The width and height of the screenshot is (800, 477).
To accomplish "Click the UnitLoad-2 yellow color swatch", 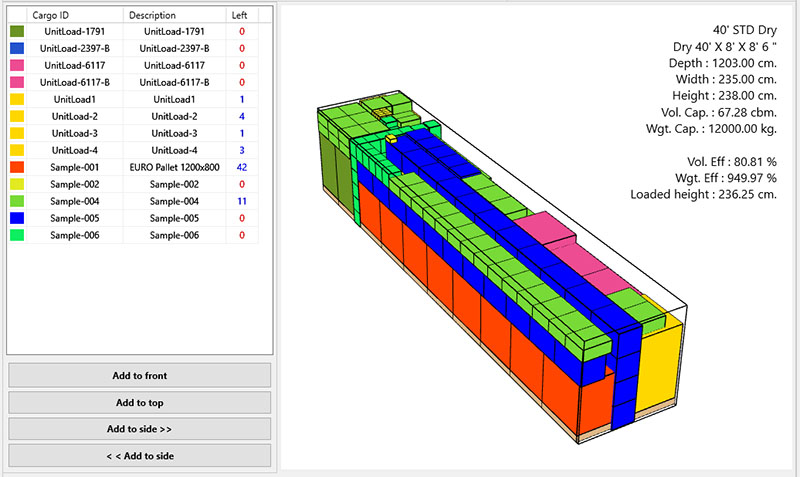I will pyautogui.click(x=17, y=116).
